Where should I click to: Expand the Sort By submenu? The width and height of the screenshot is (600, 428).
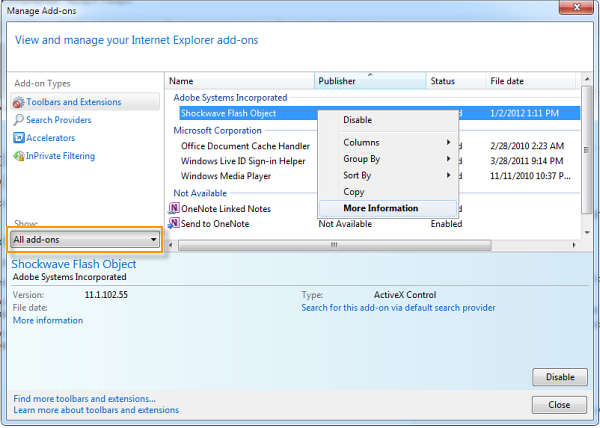pos(386,175)
